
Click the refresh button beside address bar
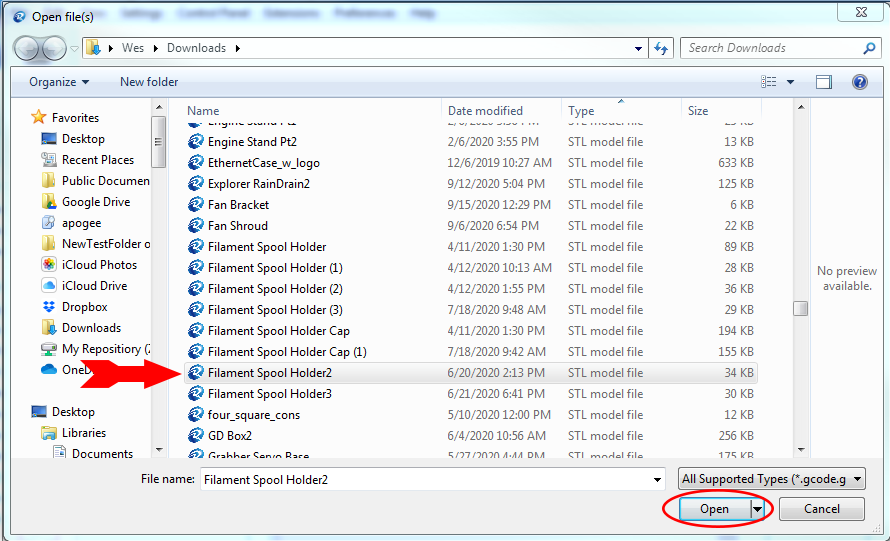pyautogui.click(x=661, y=48)
